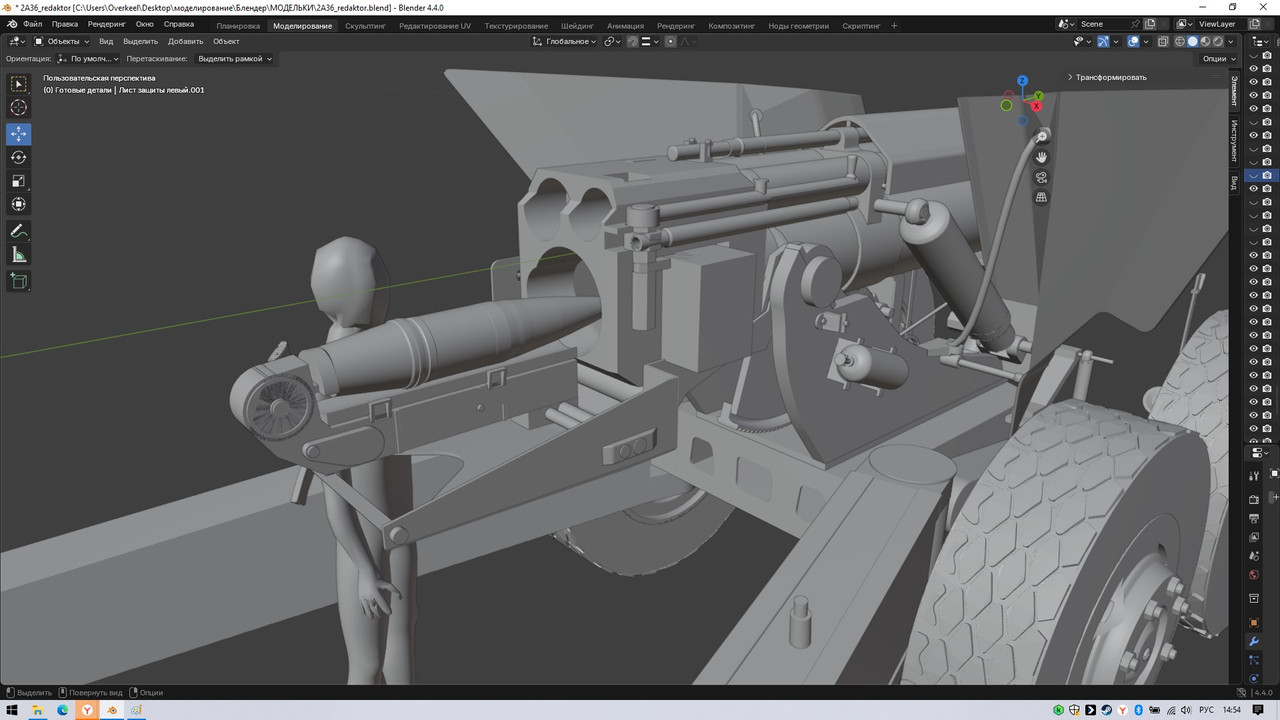Open the editor type dropdown
The height and width of the screenshot is (720, 1280).
[x=15, y=41]
